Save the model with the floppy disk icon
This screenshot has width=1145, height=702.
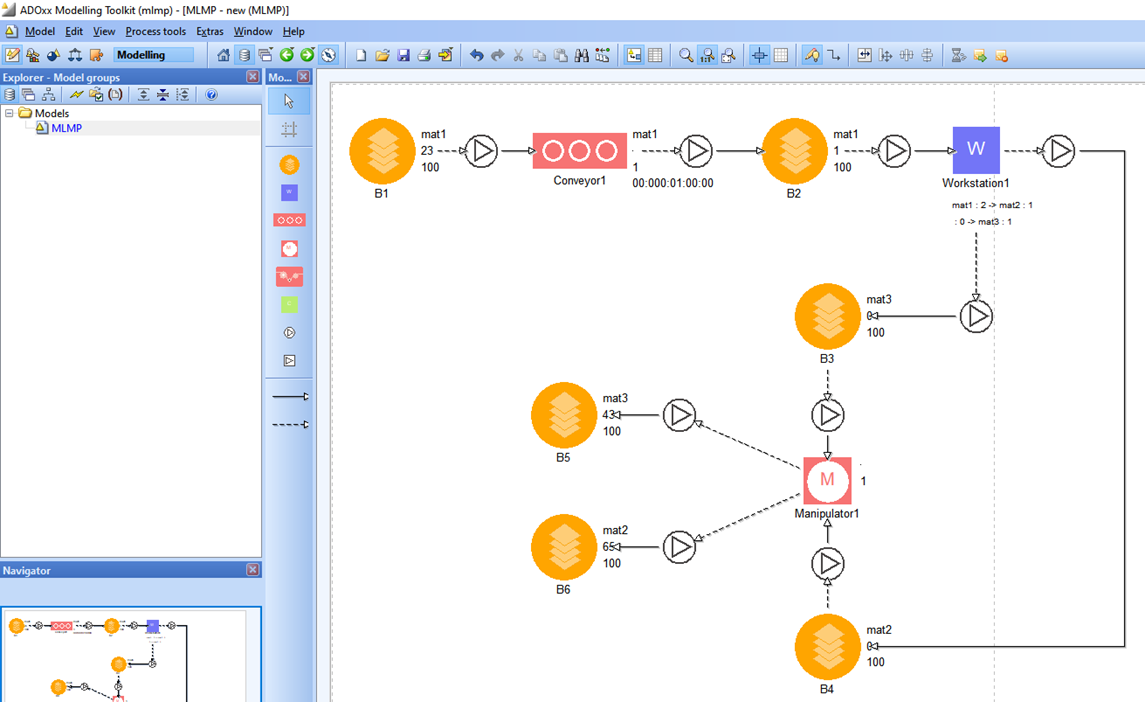tap(403, 55)
